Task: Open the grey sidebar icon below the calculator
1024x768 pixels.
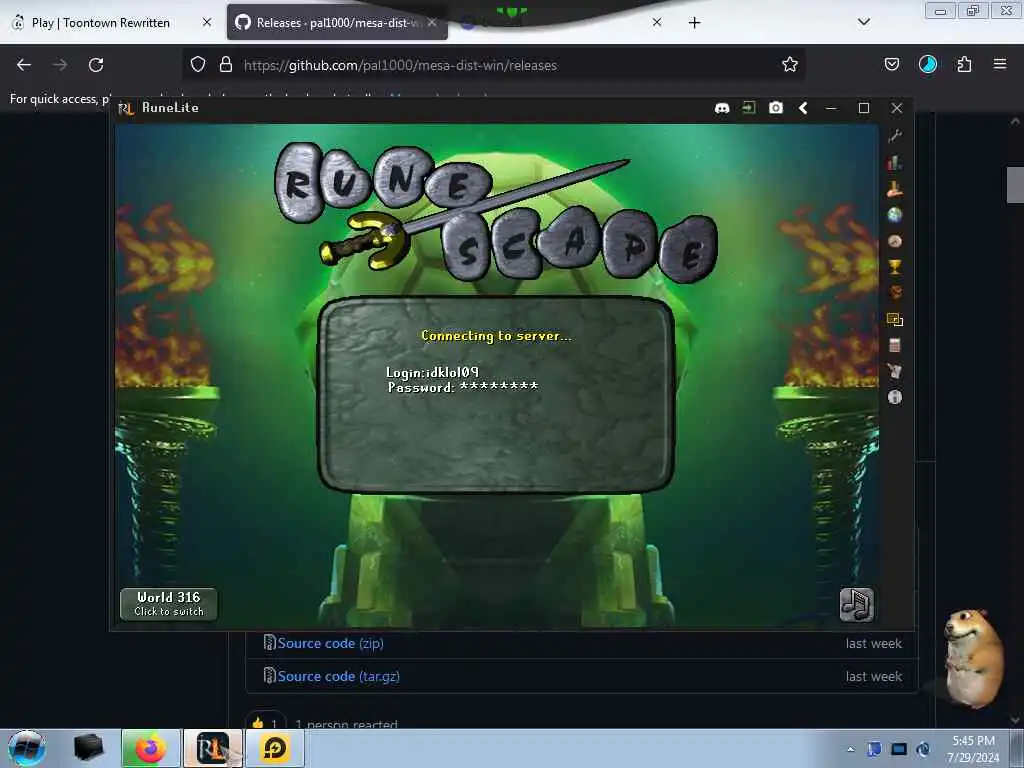Action: 895,371
